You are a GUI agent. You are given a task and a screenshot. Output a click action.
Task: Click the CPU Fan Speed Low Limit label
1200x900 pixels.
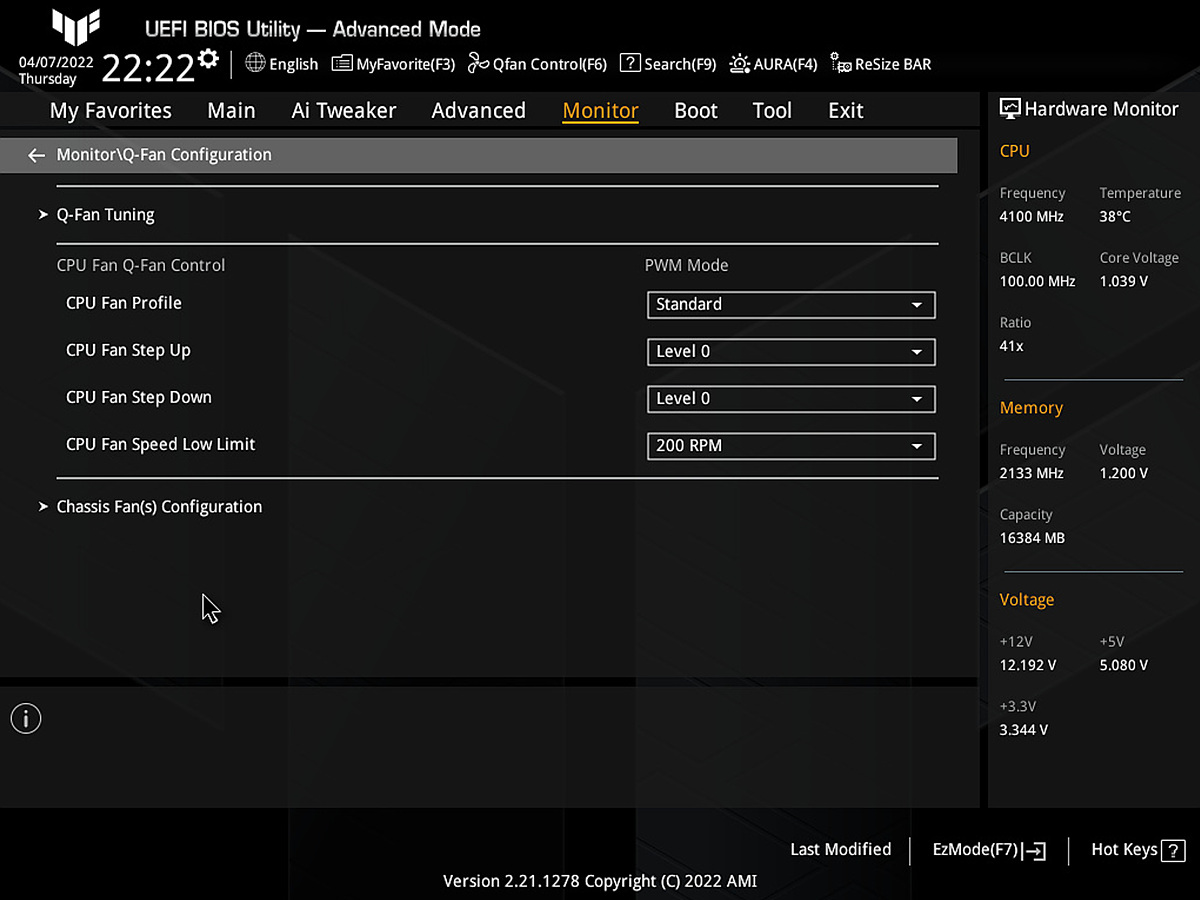pos(161,444)
